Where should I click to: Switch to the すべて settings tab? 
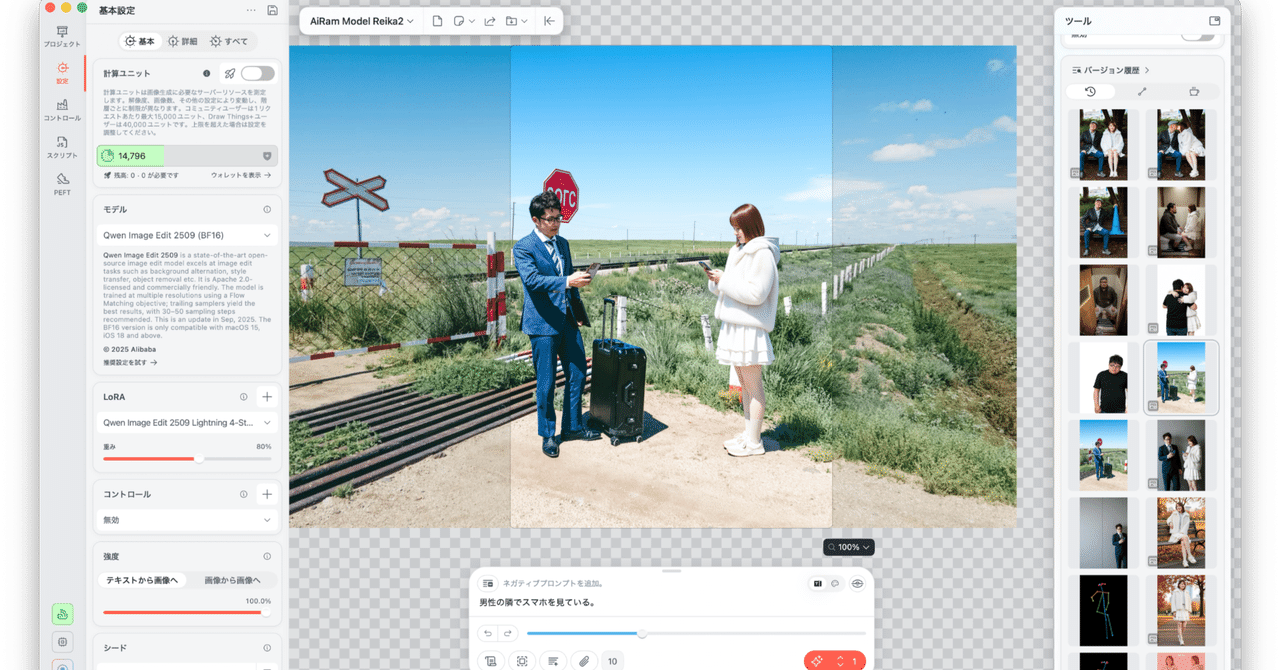pos(229,42)
